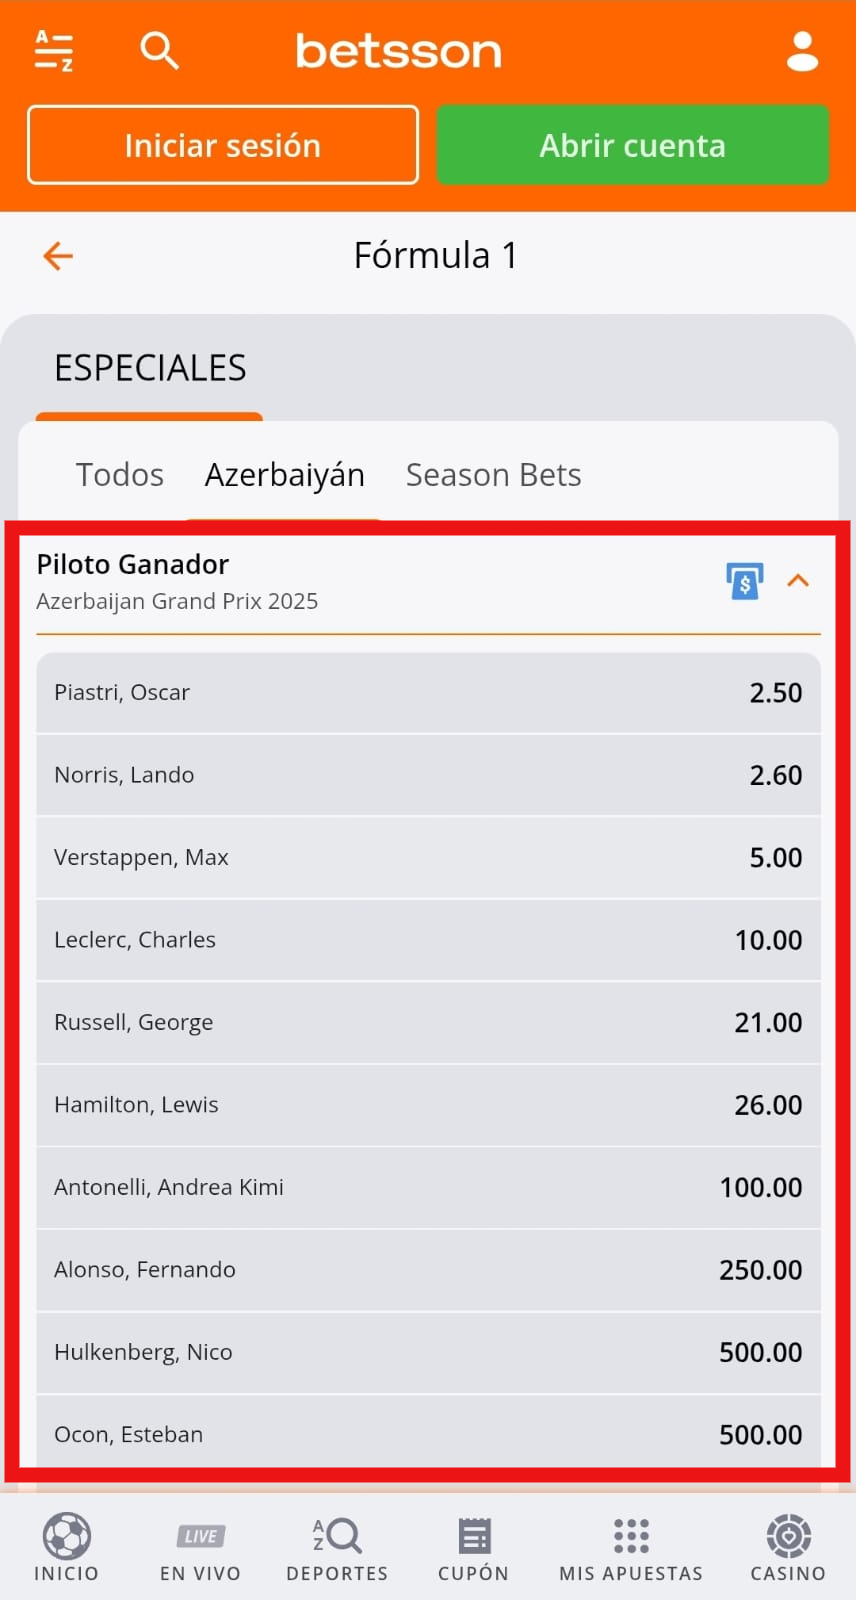Tap the search magnifier icon in header
The image size is (856, 1600).
coord(159,50)
